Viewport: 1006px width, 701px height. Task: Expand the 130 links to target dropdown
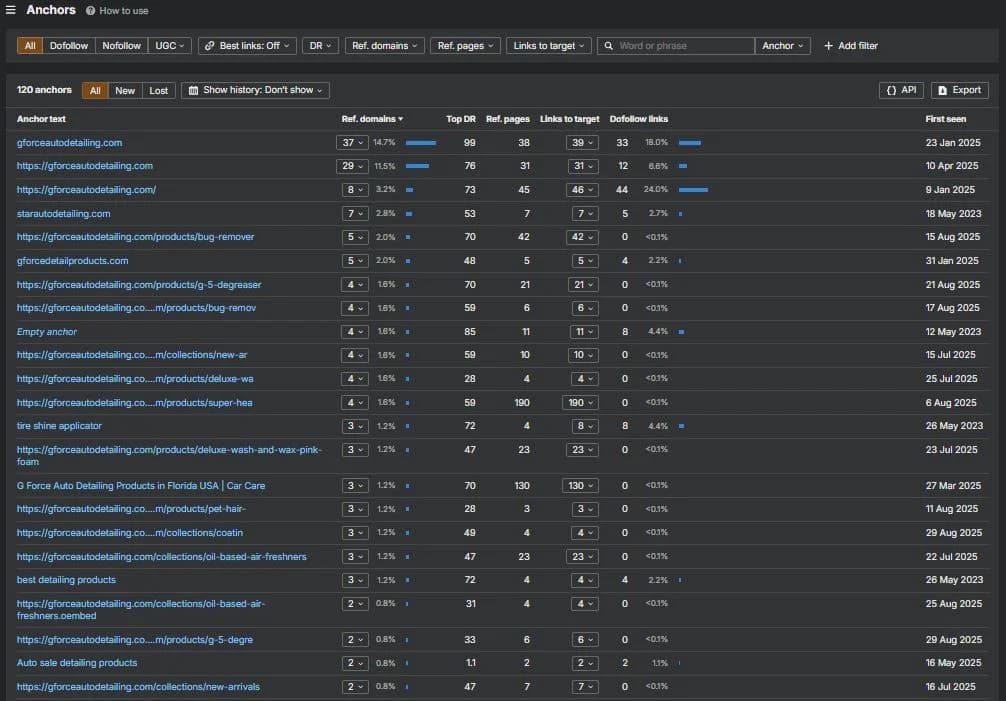[x=580, y=486]
